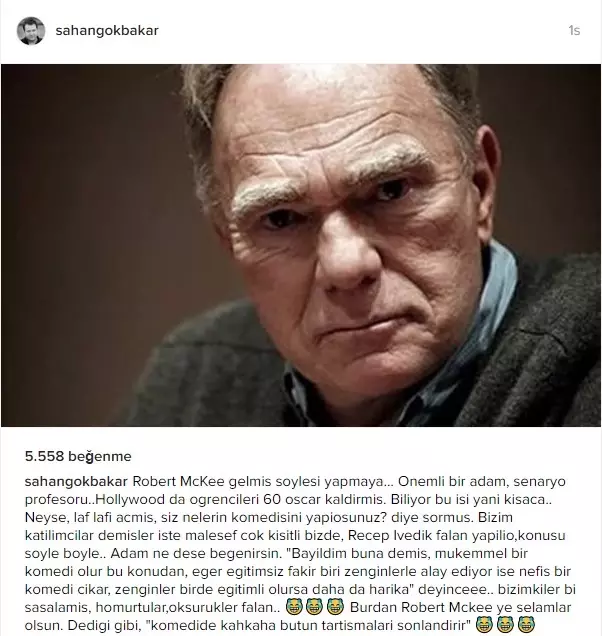Open the "1s" post timestamp
Viewport: 602px width, 636px height.
pos(574,30)
